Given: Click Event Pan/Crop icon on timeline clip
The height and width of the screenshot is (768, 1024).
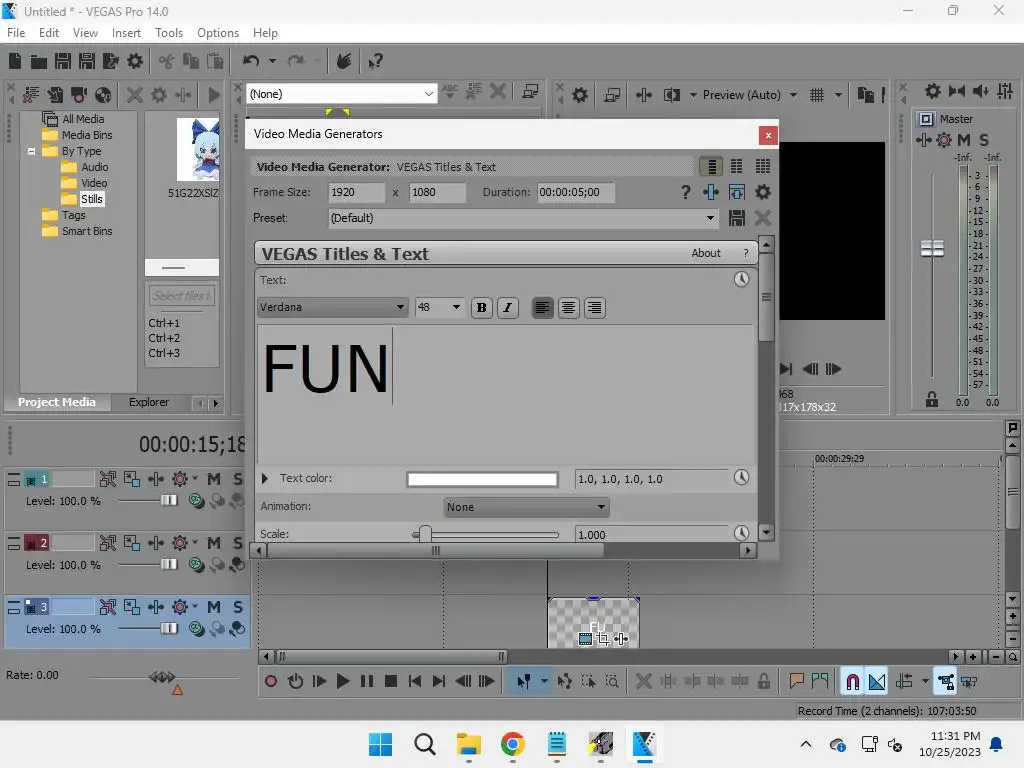Looking at the screenshot, I should coord(603,639).
